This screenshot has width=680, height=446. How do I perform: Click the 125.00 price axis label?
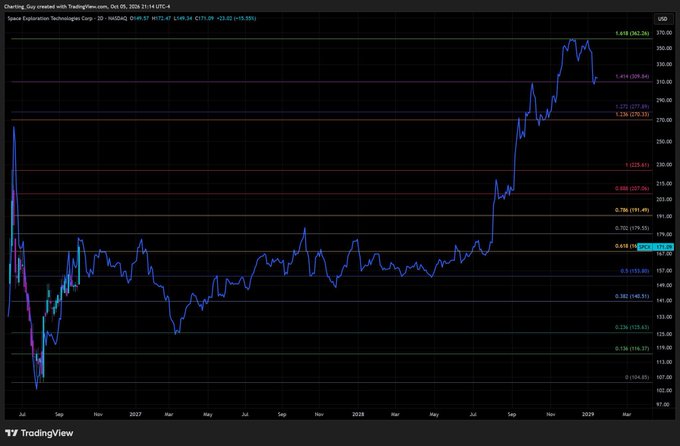664,334
